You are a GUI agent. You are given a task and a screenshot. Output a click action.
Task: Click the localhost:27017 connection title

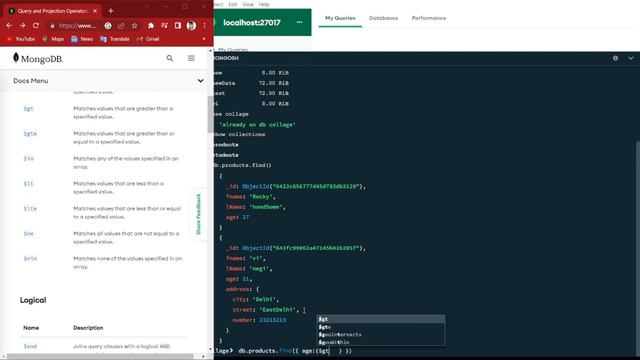click(x=252, y=22)
